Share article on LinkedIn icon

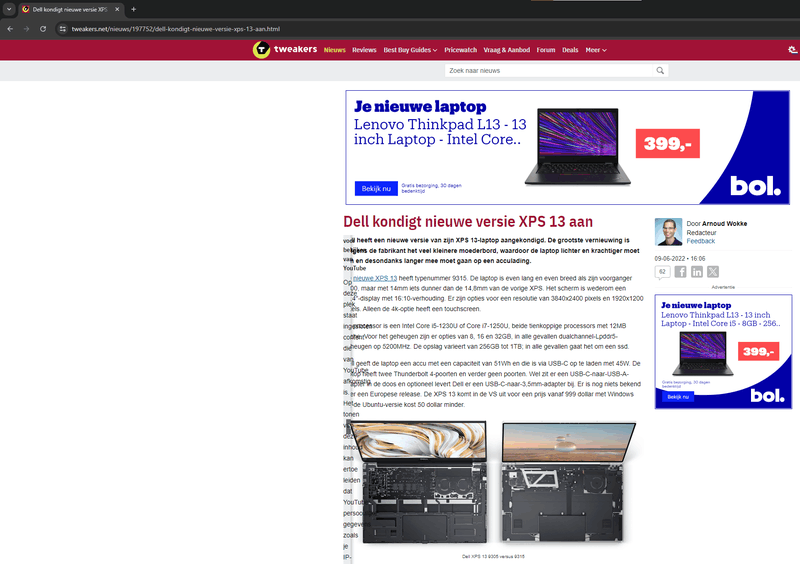click(696, 272)
